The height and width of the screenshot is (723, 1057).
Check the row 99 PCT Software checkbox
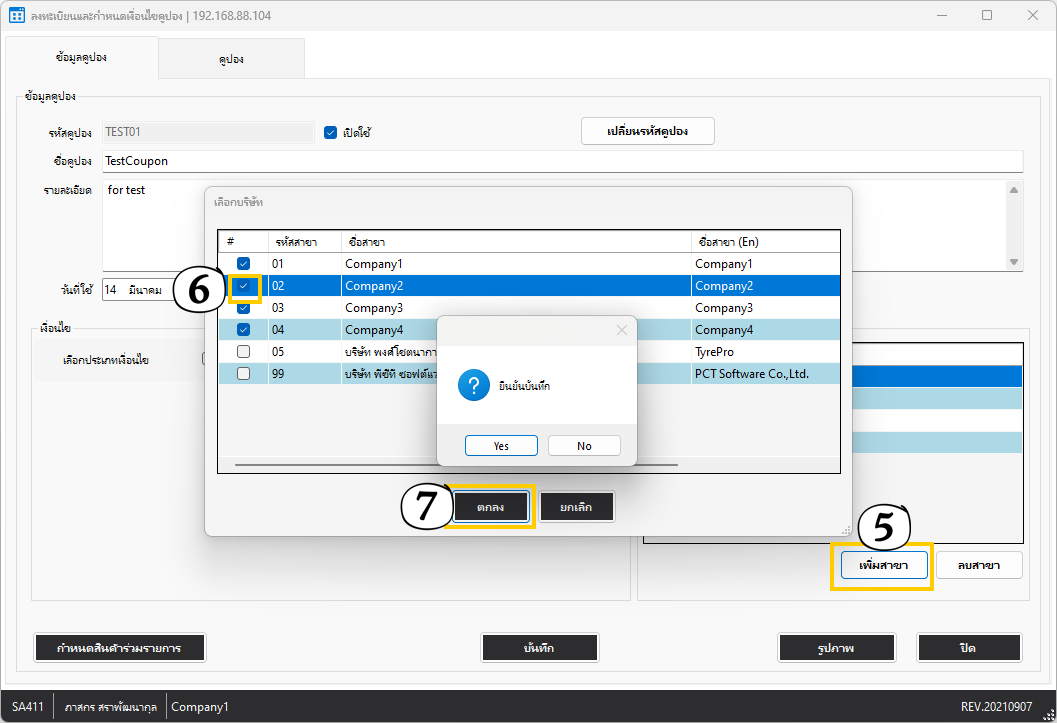(243, 374)
